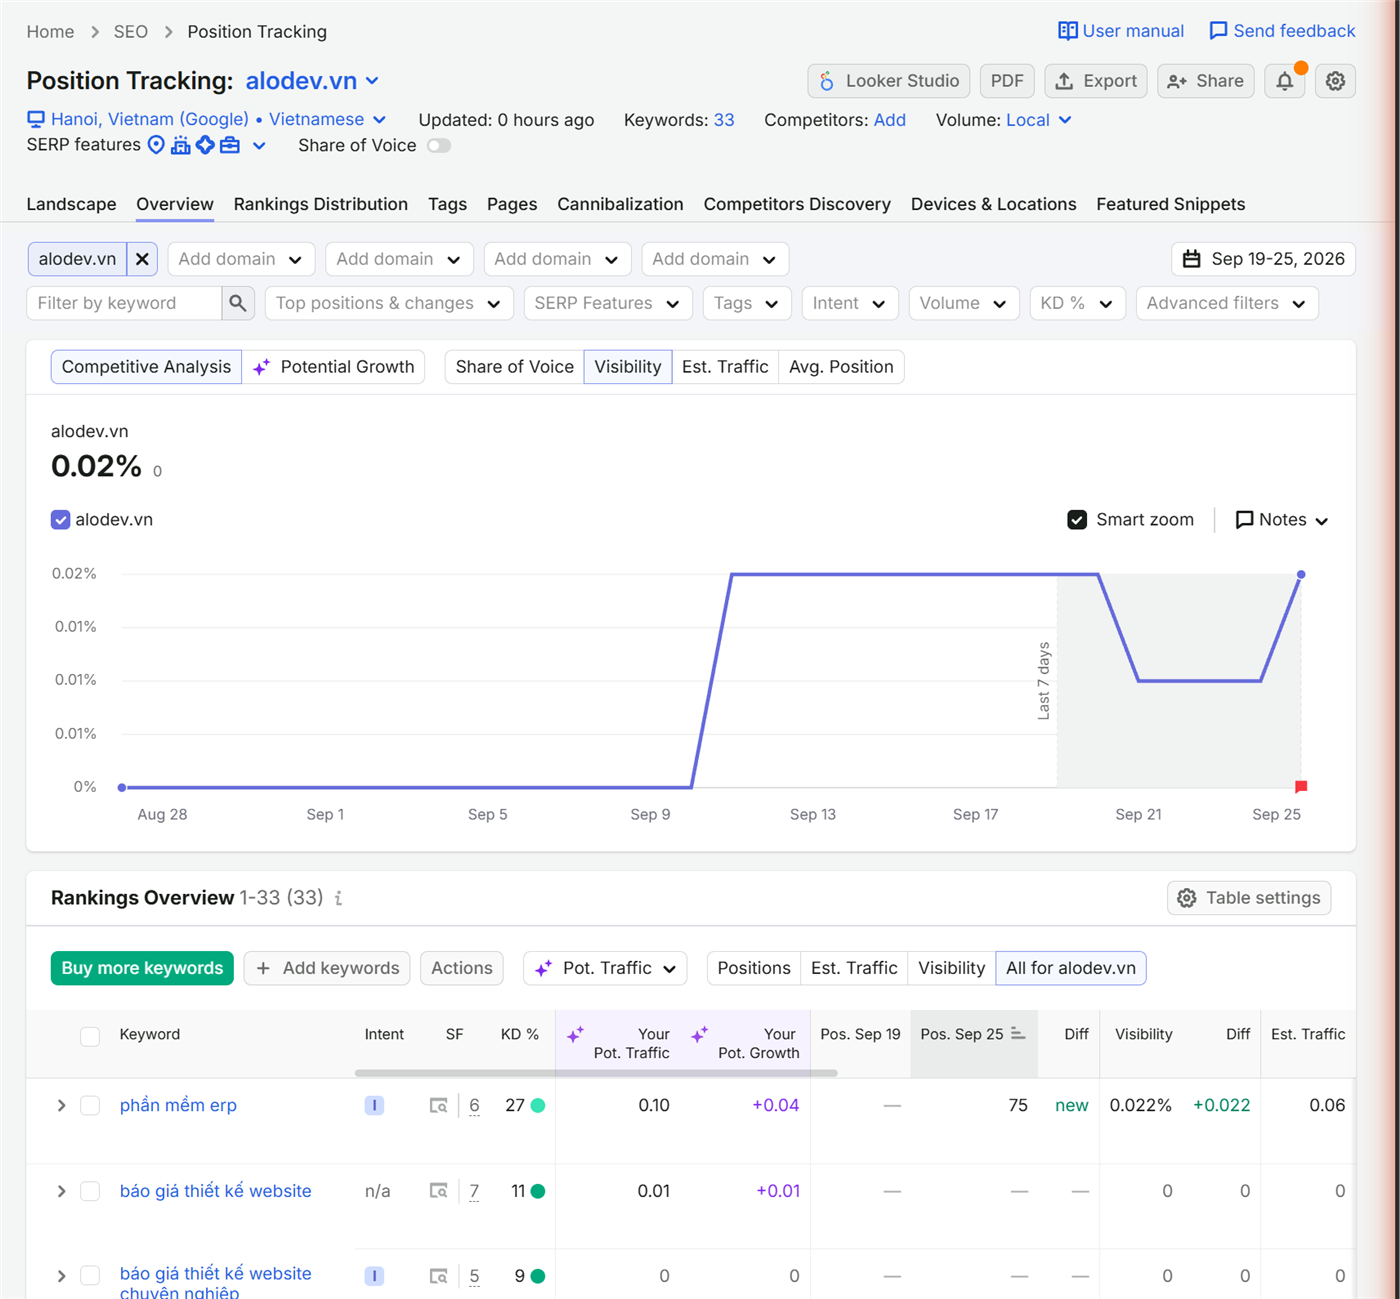Export report as PDF
Screen dimensions: 1400x1299
[x=1007, y=81]
